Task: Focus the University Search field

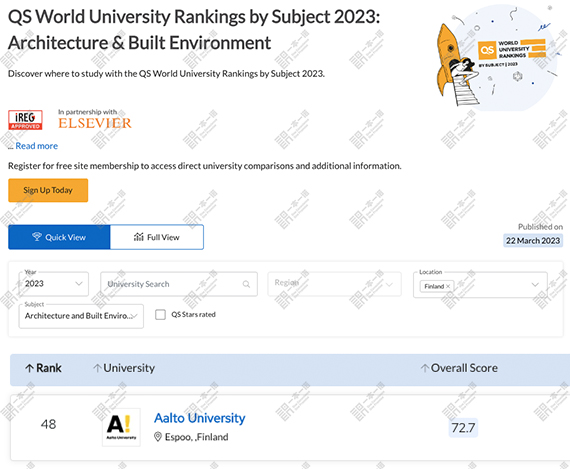Action: (179, 284)
